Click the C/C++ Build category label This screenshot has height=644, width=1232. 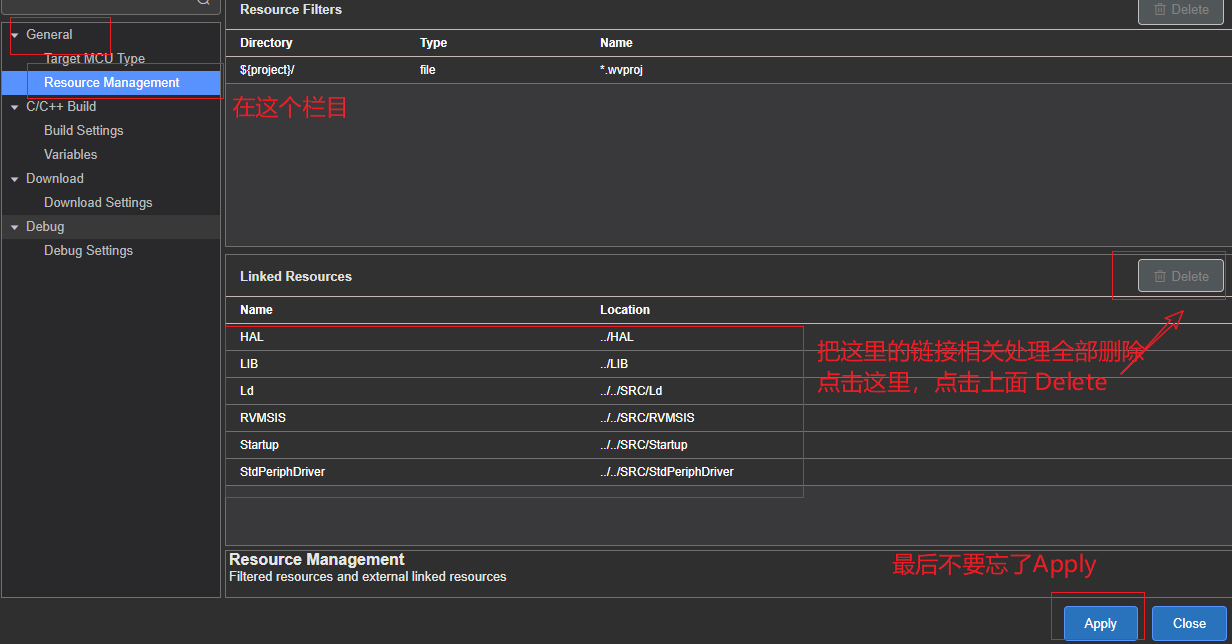[61, 107]
